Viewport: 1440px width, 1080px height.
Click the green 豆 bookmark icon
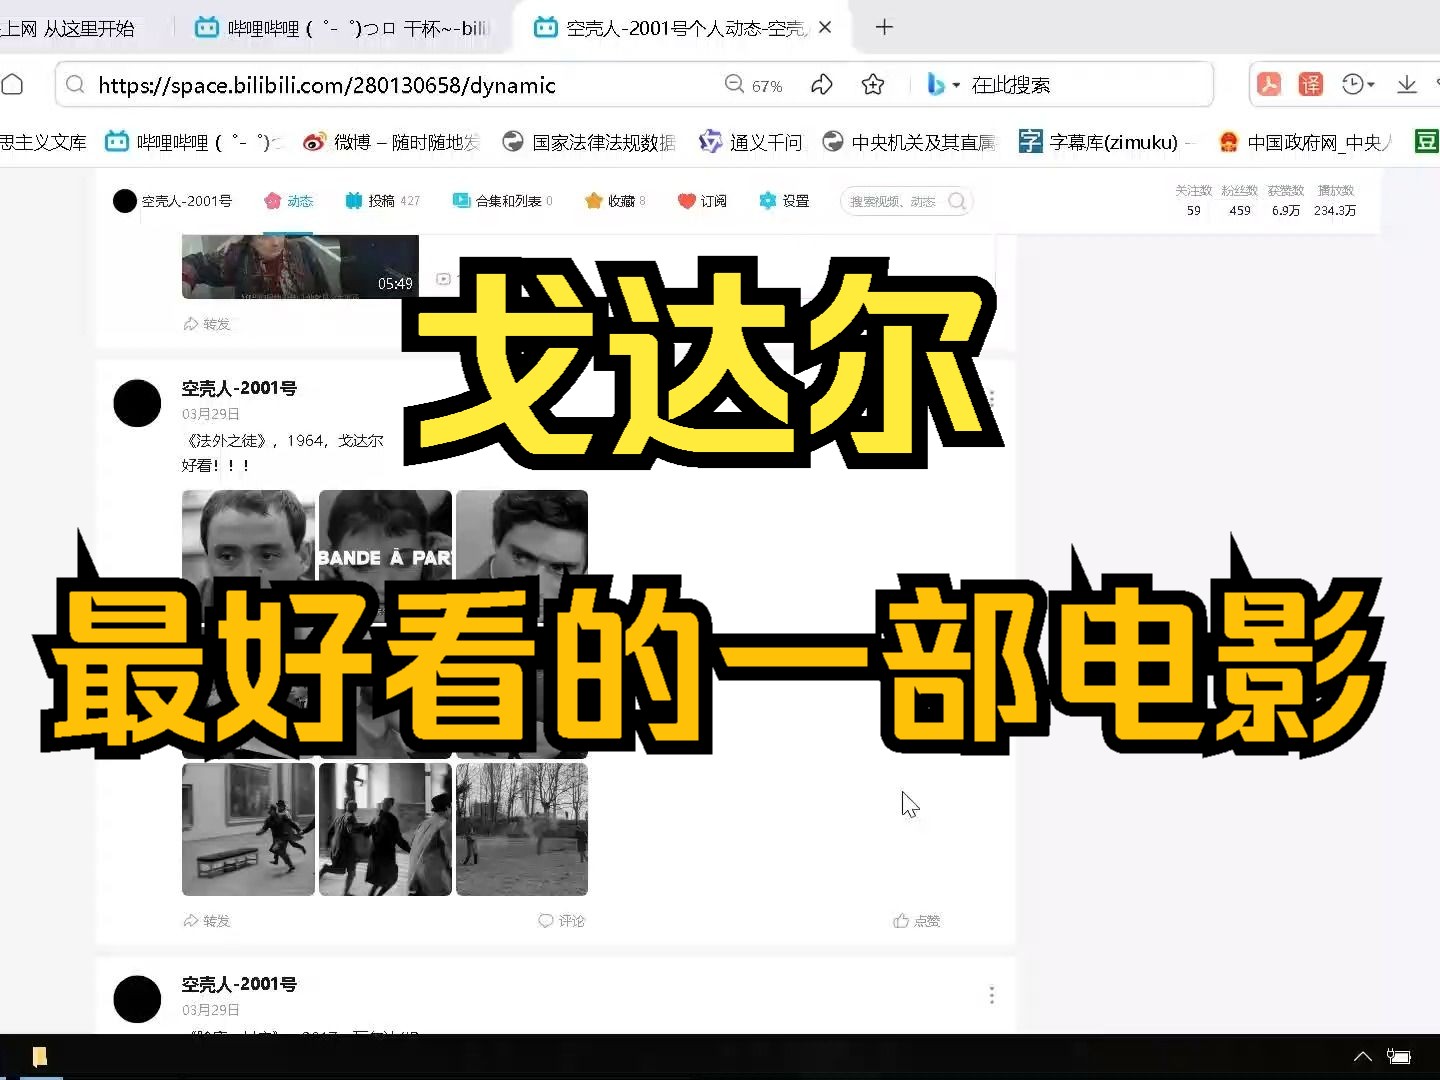(1426, 142)
